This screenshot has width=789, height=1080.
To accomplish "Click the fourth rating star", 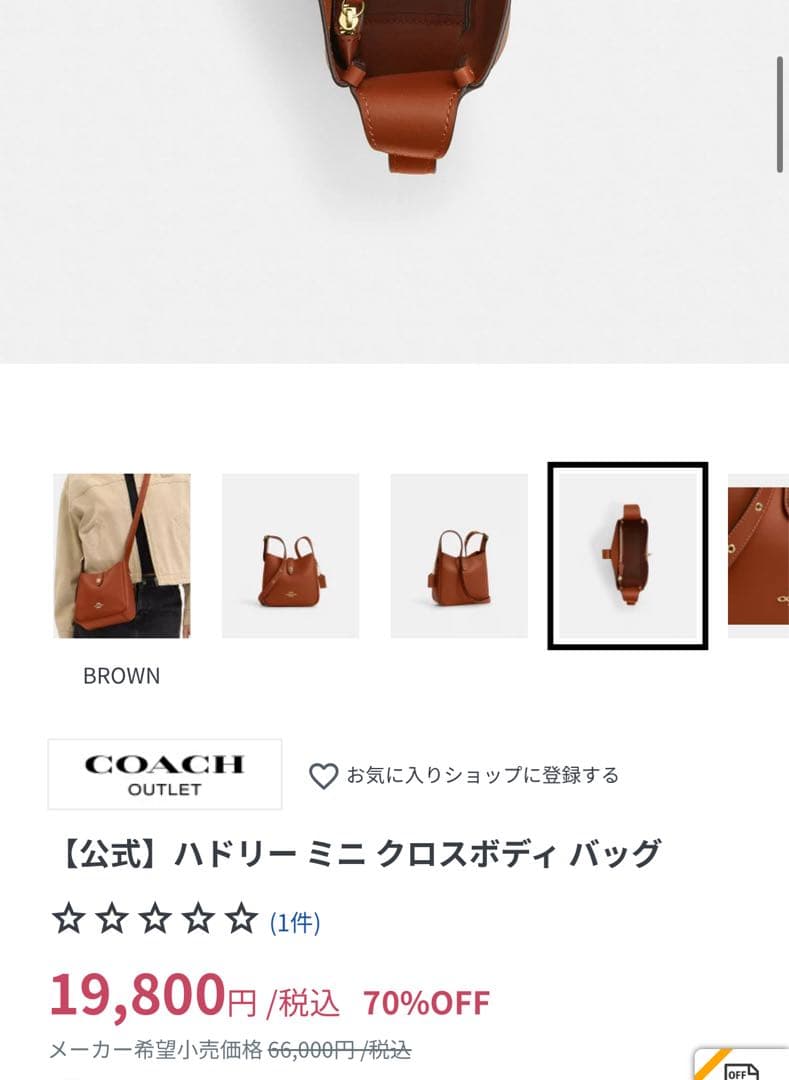I will coord(198,919).
